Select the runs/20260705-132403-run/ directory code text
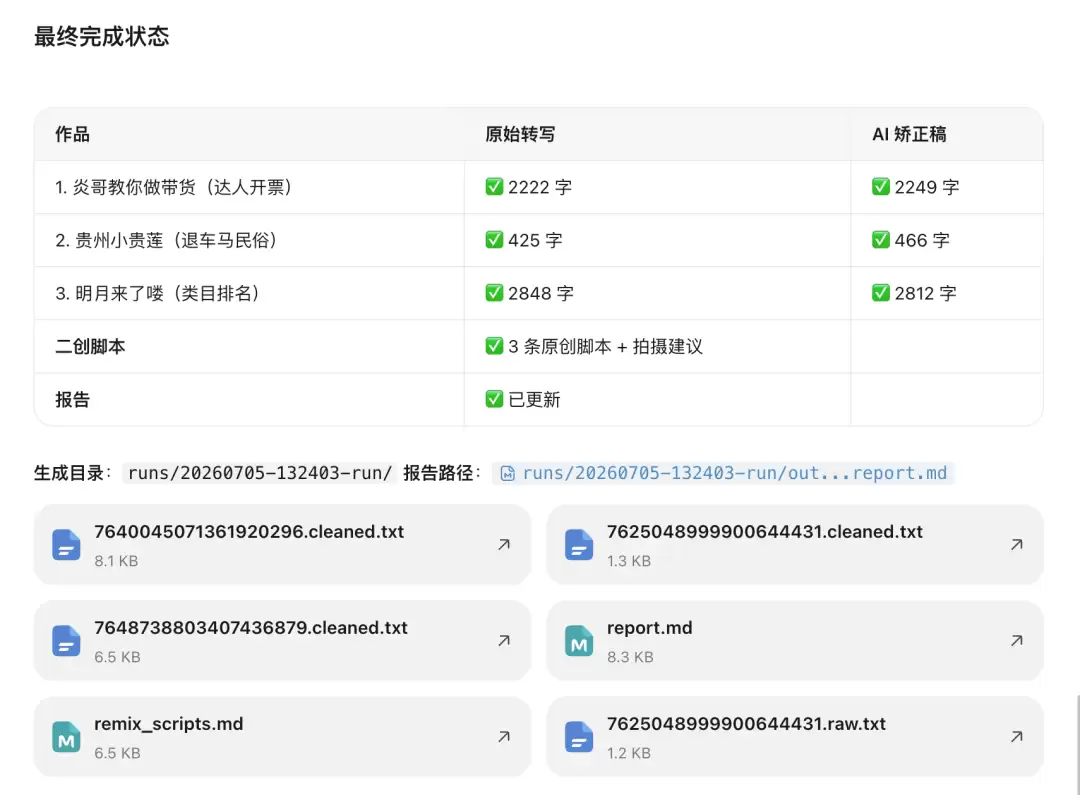Image resolution: width=1080 pixels, height=795 pixels. pyautogui.click(x=260, y=473)
